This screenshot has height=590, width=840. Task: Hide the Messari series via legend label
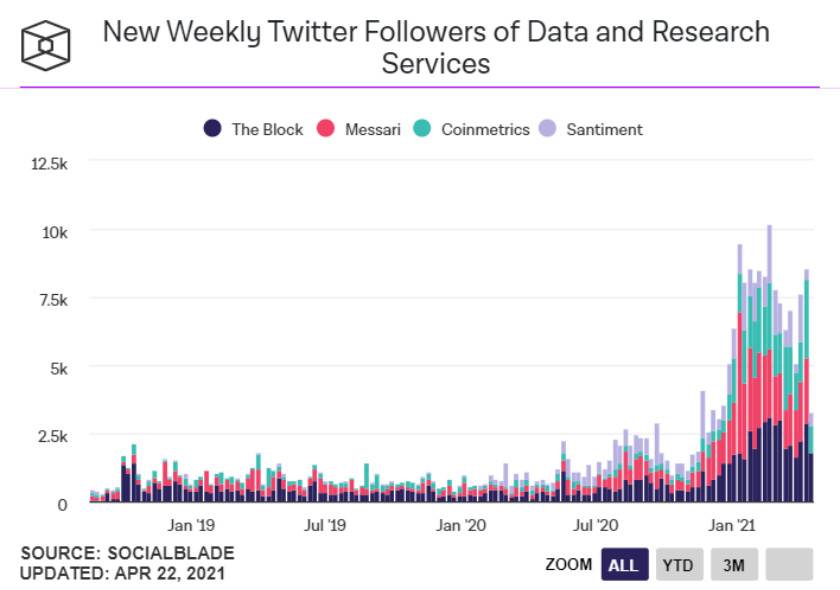tap(372, 129)
